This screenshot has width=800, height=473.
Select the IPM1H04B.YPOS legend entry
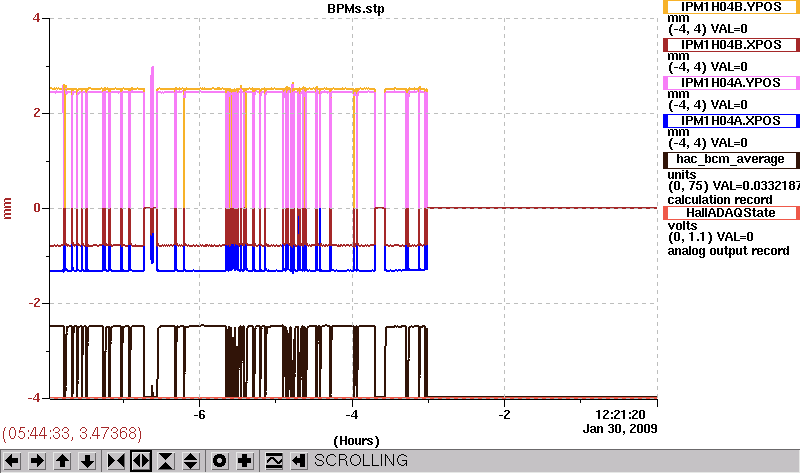click(x=731, y=7)
